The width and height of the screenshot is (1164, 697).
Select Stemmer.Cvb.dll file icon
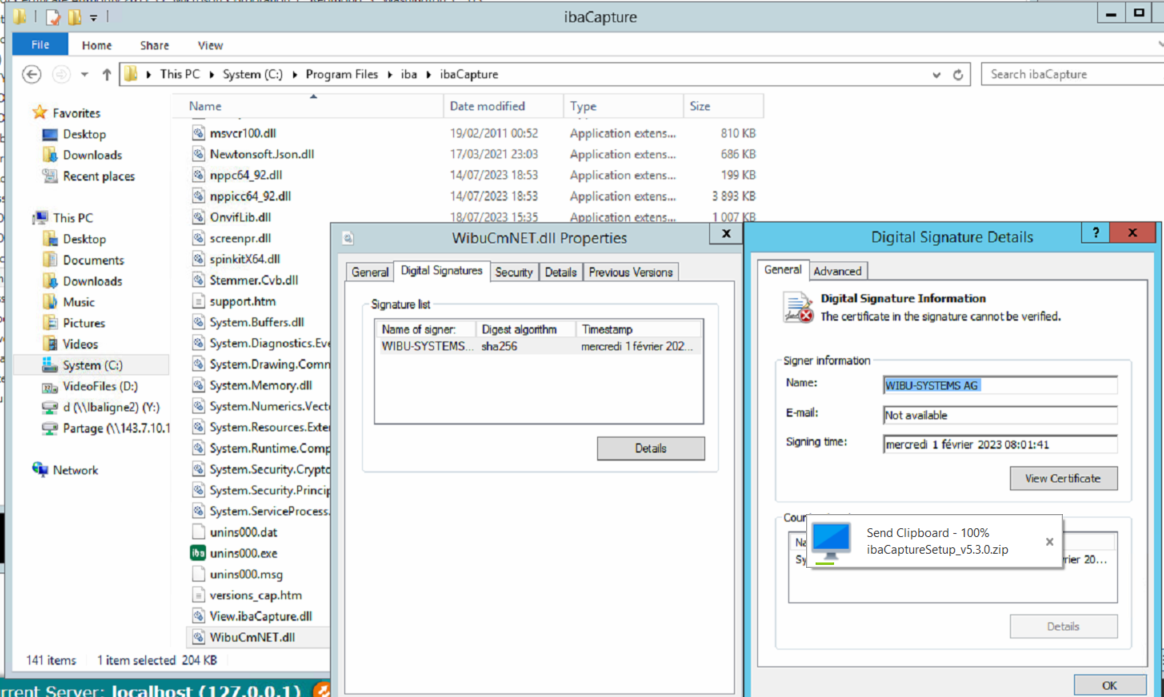[198, 280]
